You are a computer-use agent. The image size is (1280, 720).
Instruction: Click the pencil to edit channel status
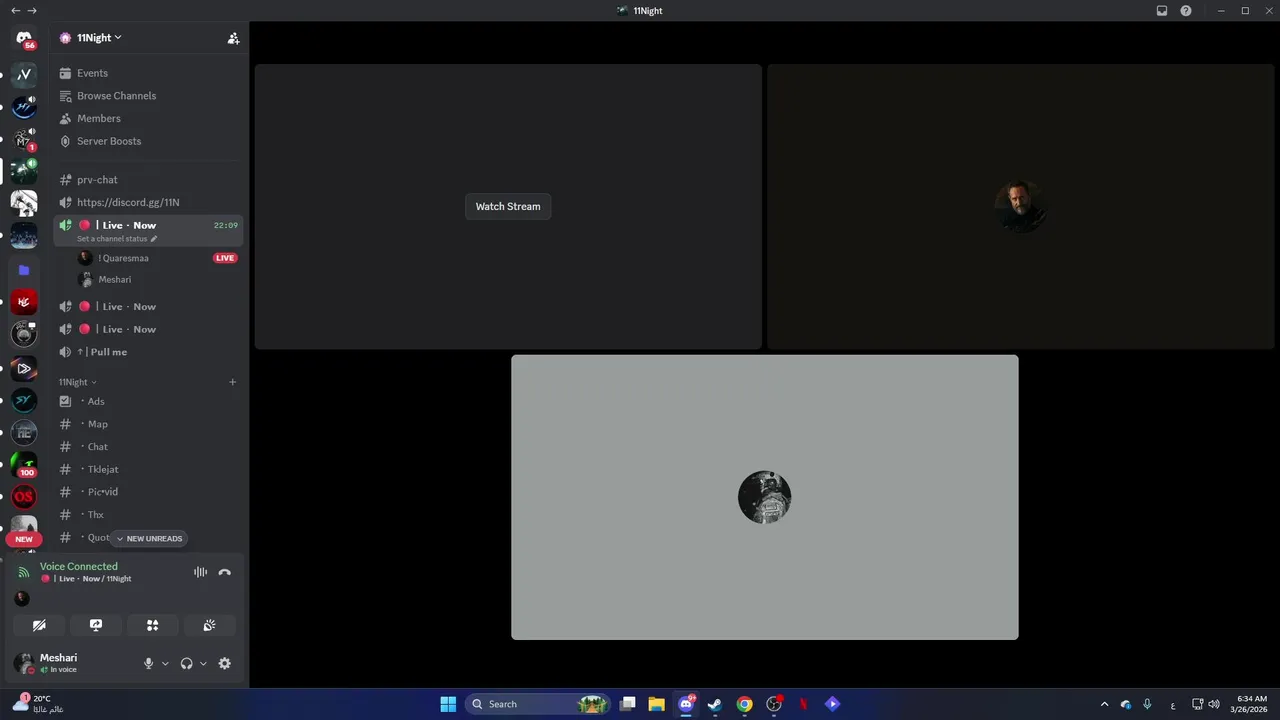click(x=154, y=239)
